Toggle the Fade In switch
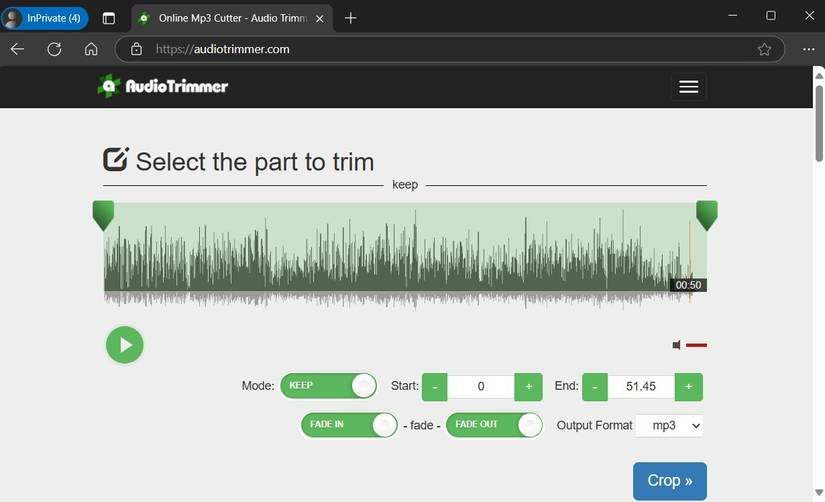Viewport: 825px width, 502px height. 349,425
